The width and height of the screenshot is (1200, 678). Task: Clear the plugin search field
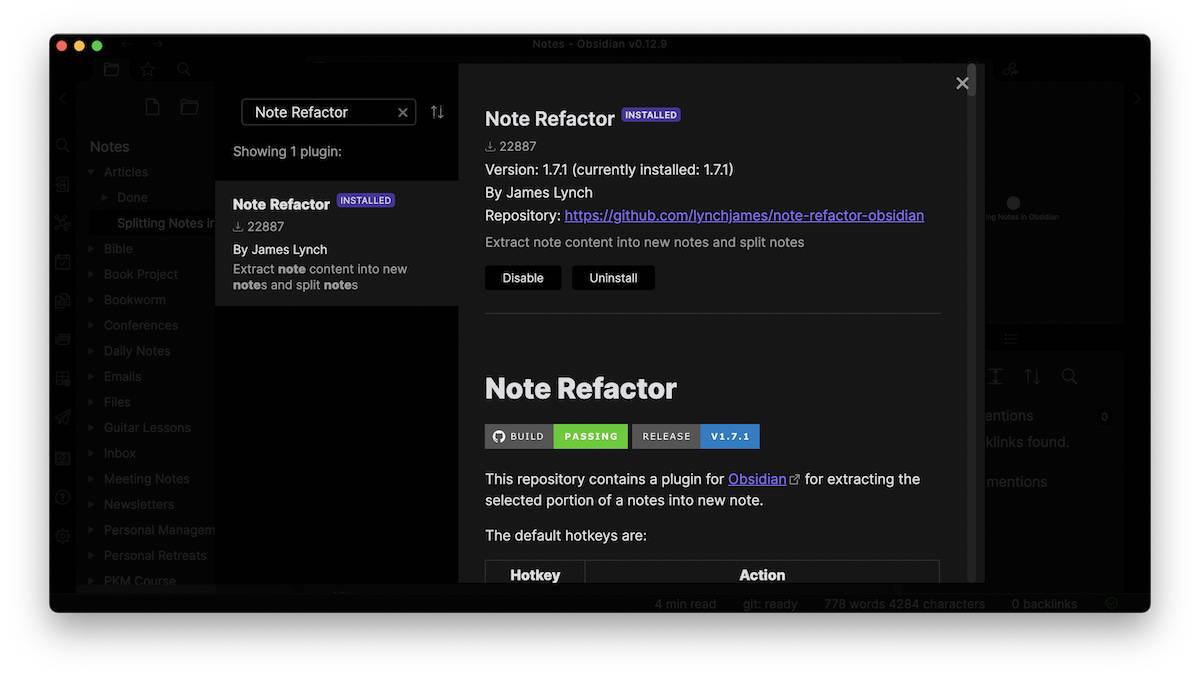point(403,113)
